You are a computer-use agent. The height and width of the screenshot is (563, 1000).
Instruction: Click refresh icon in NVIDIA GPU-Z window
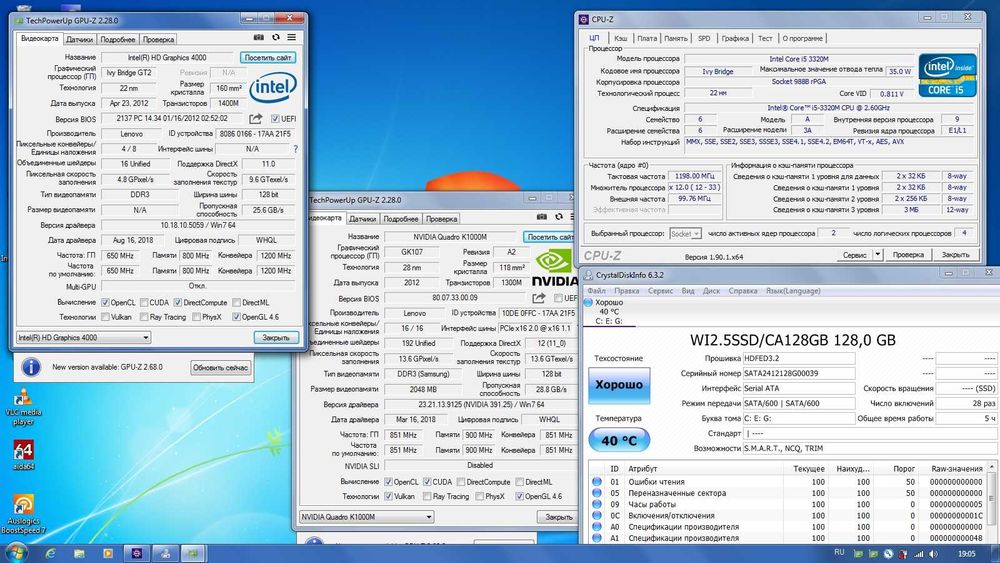click(x=559, y=217)
